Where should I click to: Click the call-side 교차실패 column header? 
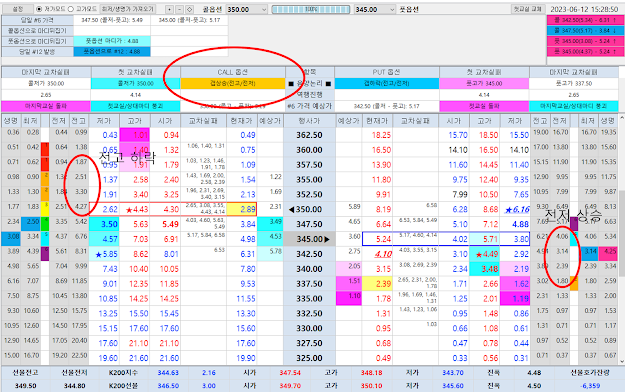point(204,121)
